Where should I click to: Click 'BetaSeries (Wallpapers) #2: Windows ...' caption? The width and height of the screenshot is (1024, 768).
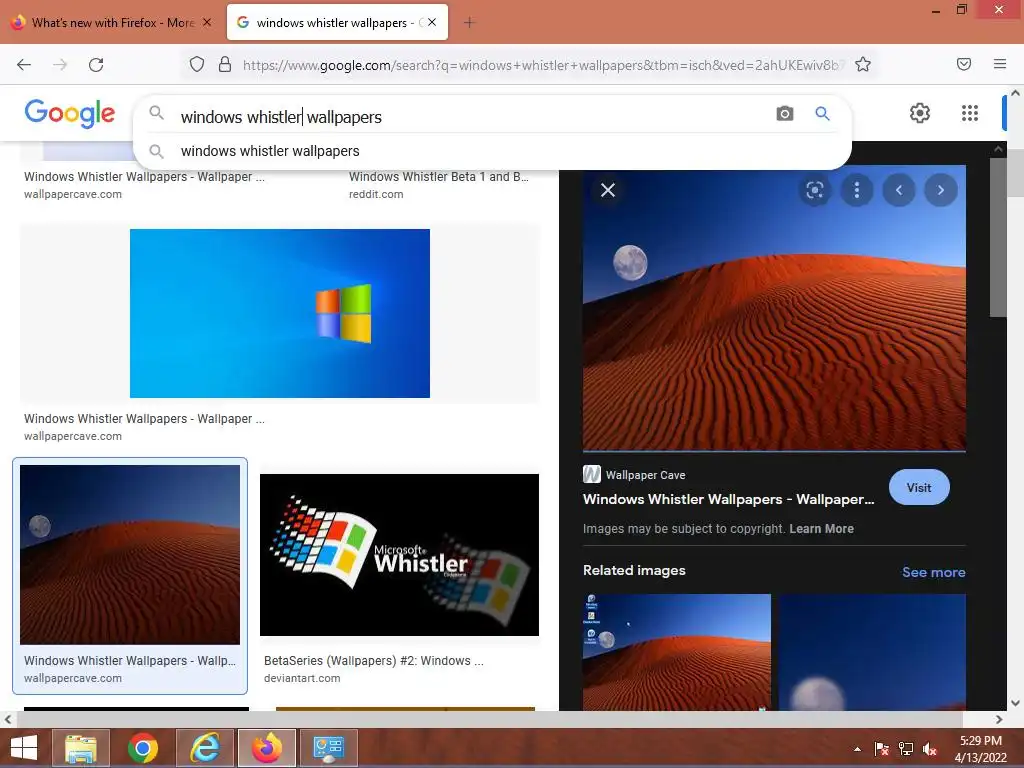pos(374,661)
